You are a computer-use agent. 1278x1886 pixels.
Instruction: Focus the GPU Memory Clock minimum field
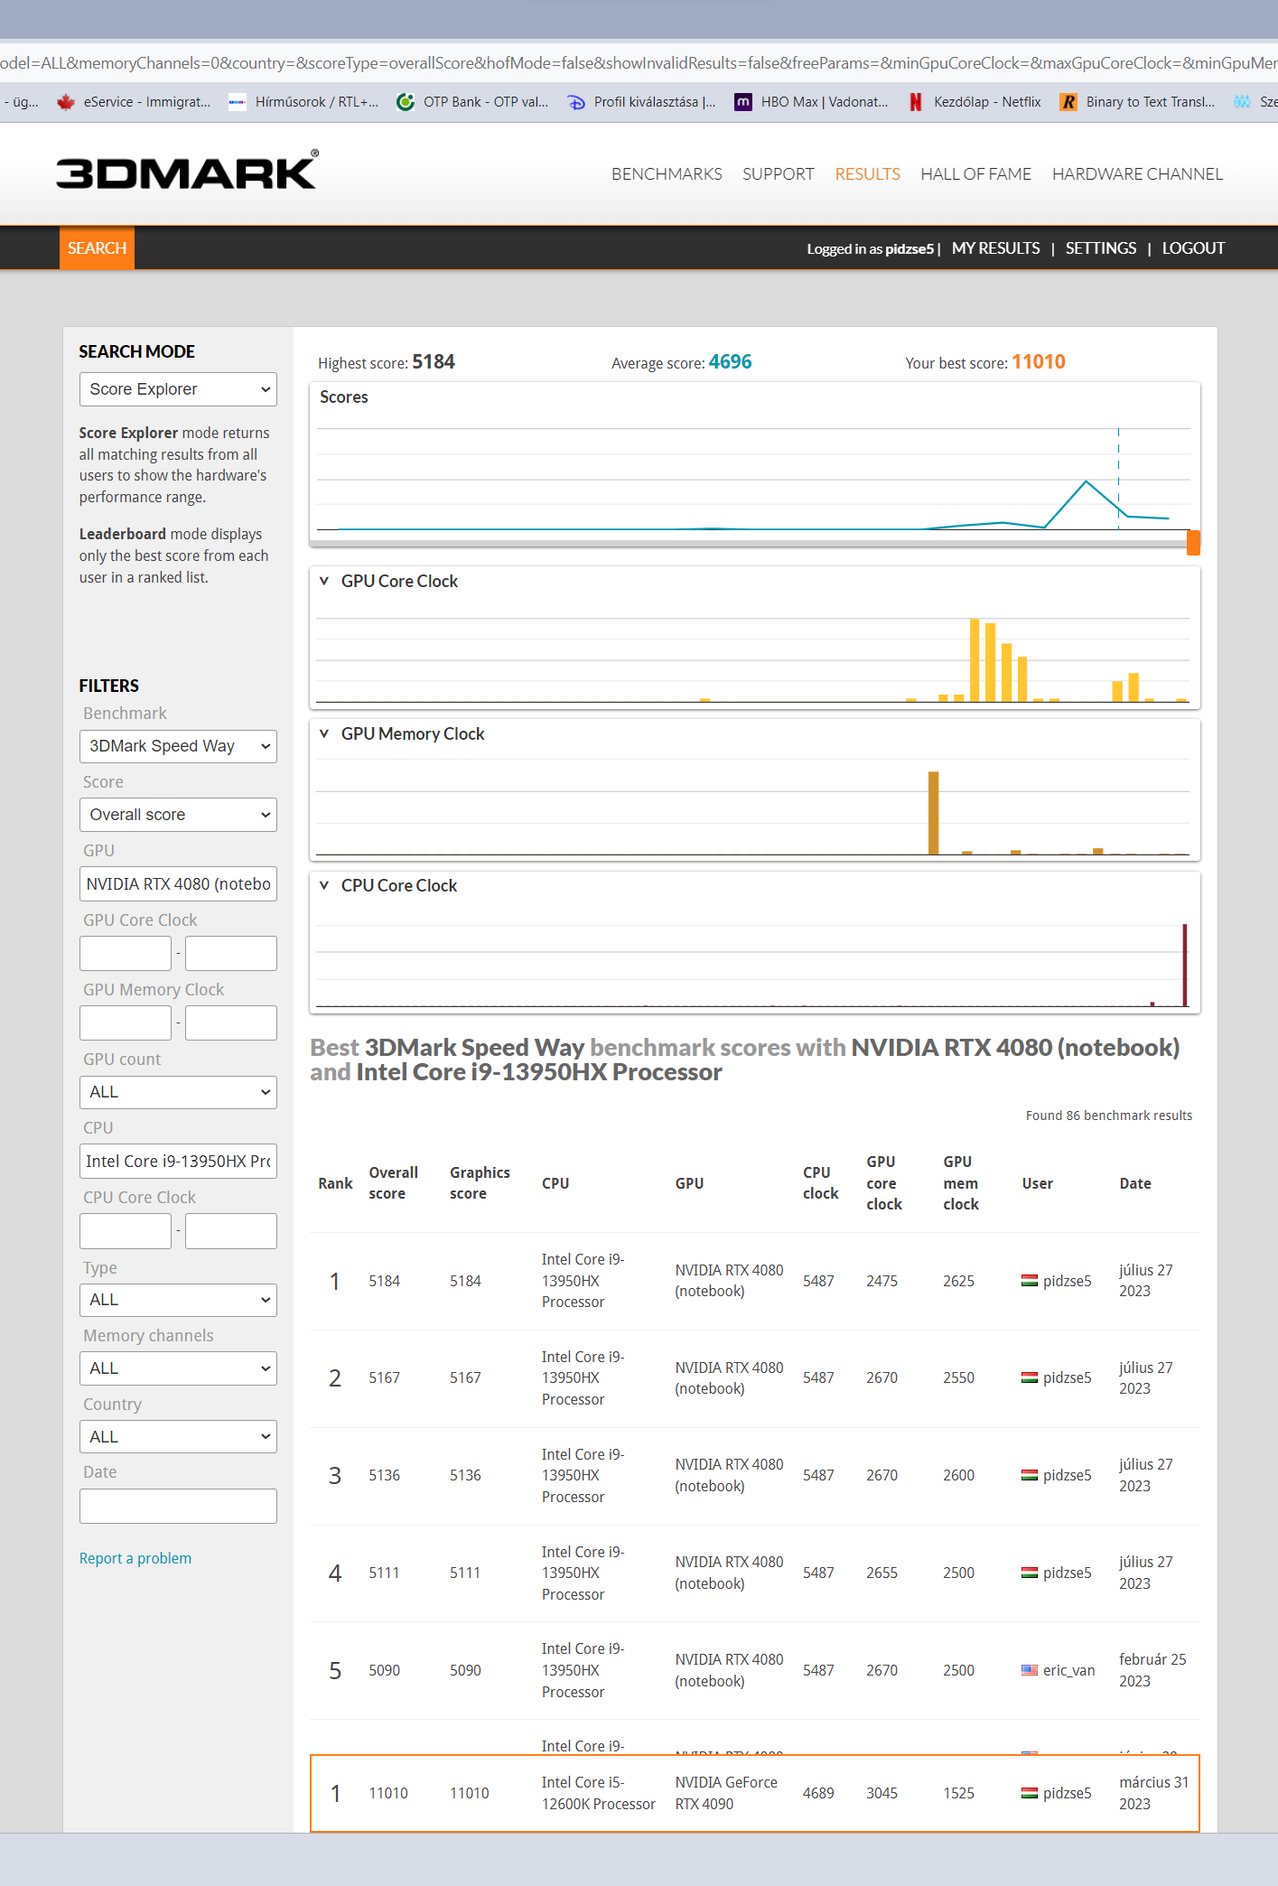(126, 1023)
